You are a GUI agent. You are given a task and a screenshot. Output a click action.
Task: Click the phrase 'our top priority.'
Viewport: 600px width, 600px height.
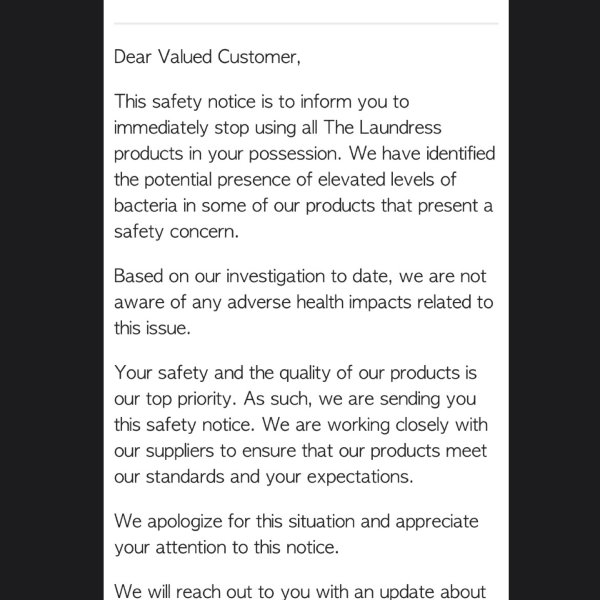click(175, 399)
